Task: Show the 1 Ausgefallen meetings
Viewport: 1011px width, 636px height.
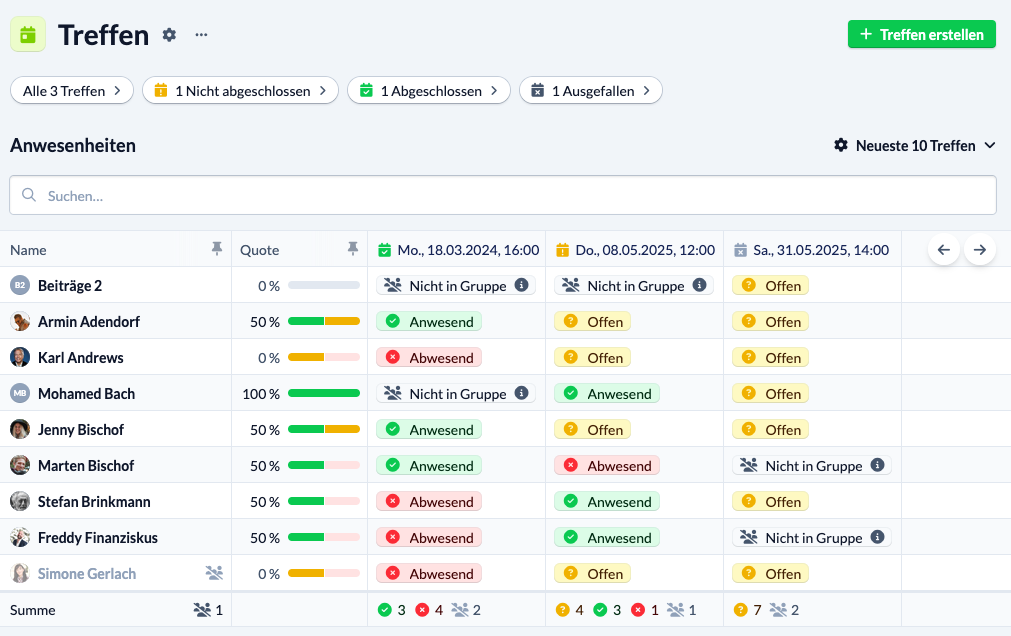Action: coord(591,90)
